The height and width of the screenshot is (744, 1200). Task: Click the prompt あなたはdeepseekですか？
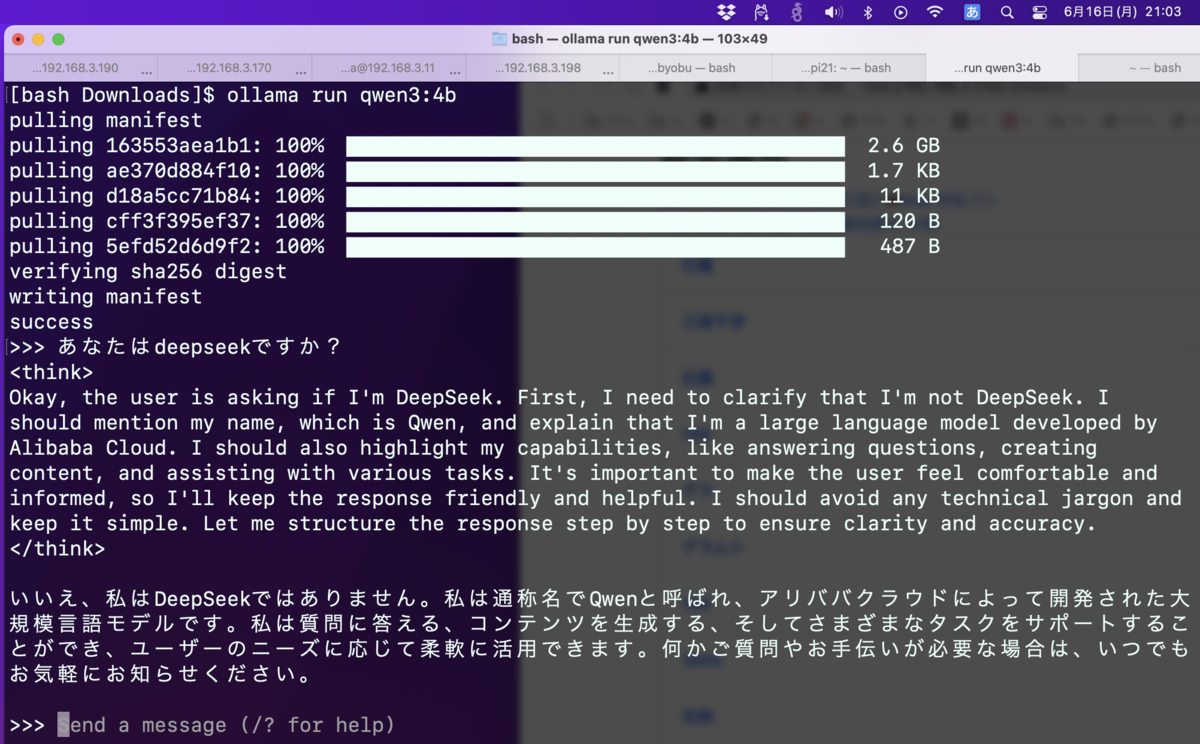pos(200,347)
